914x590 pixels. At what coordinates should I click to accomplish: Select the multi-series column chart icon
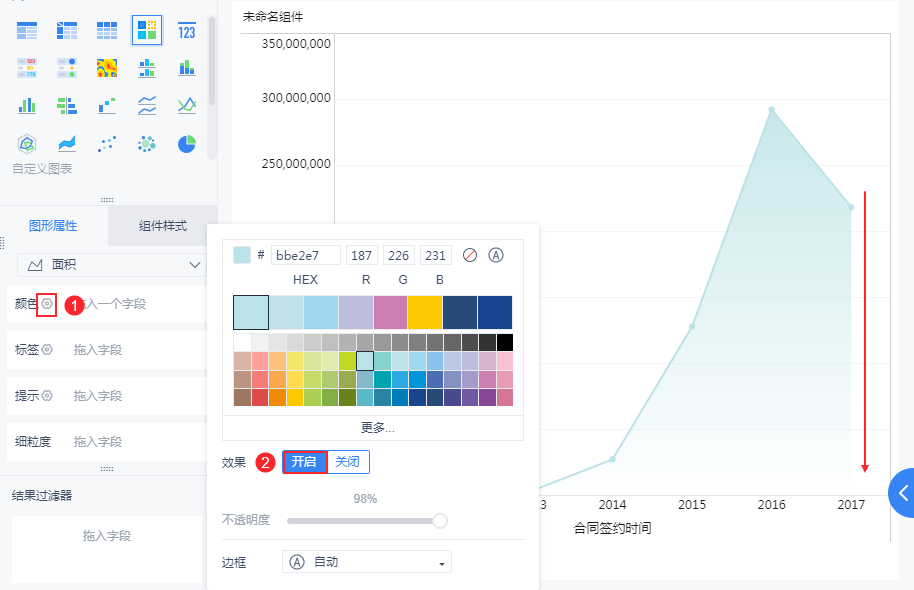[27, 106]
